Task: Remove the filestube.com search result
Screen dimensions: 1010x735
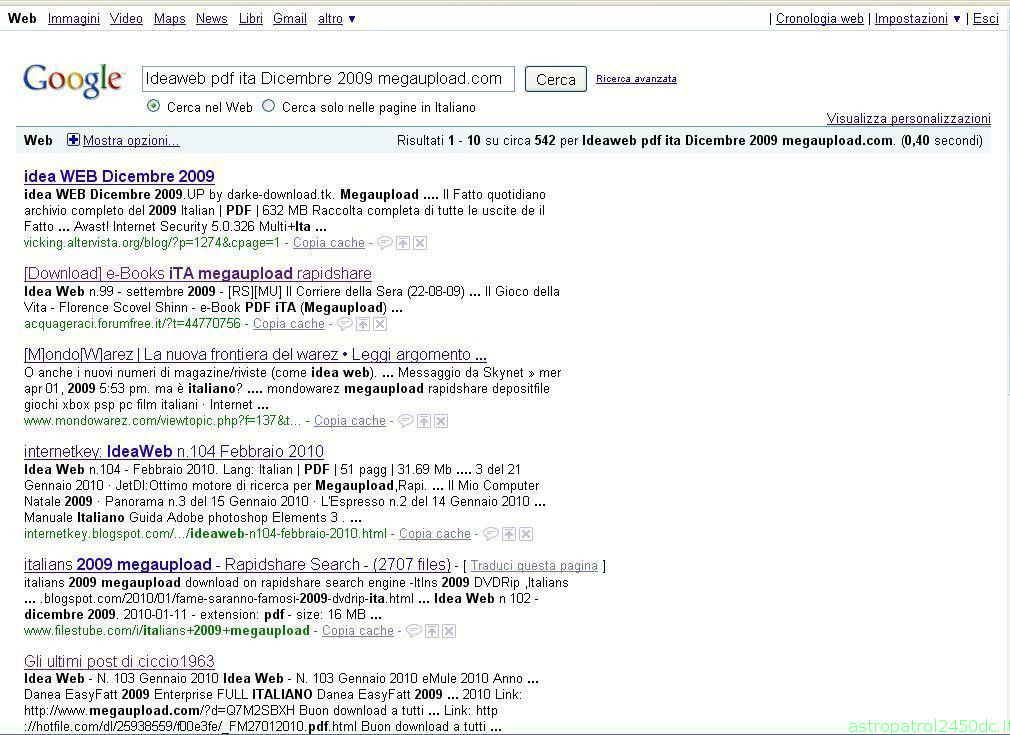Action: (x=449, y=631)
